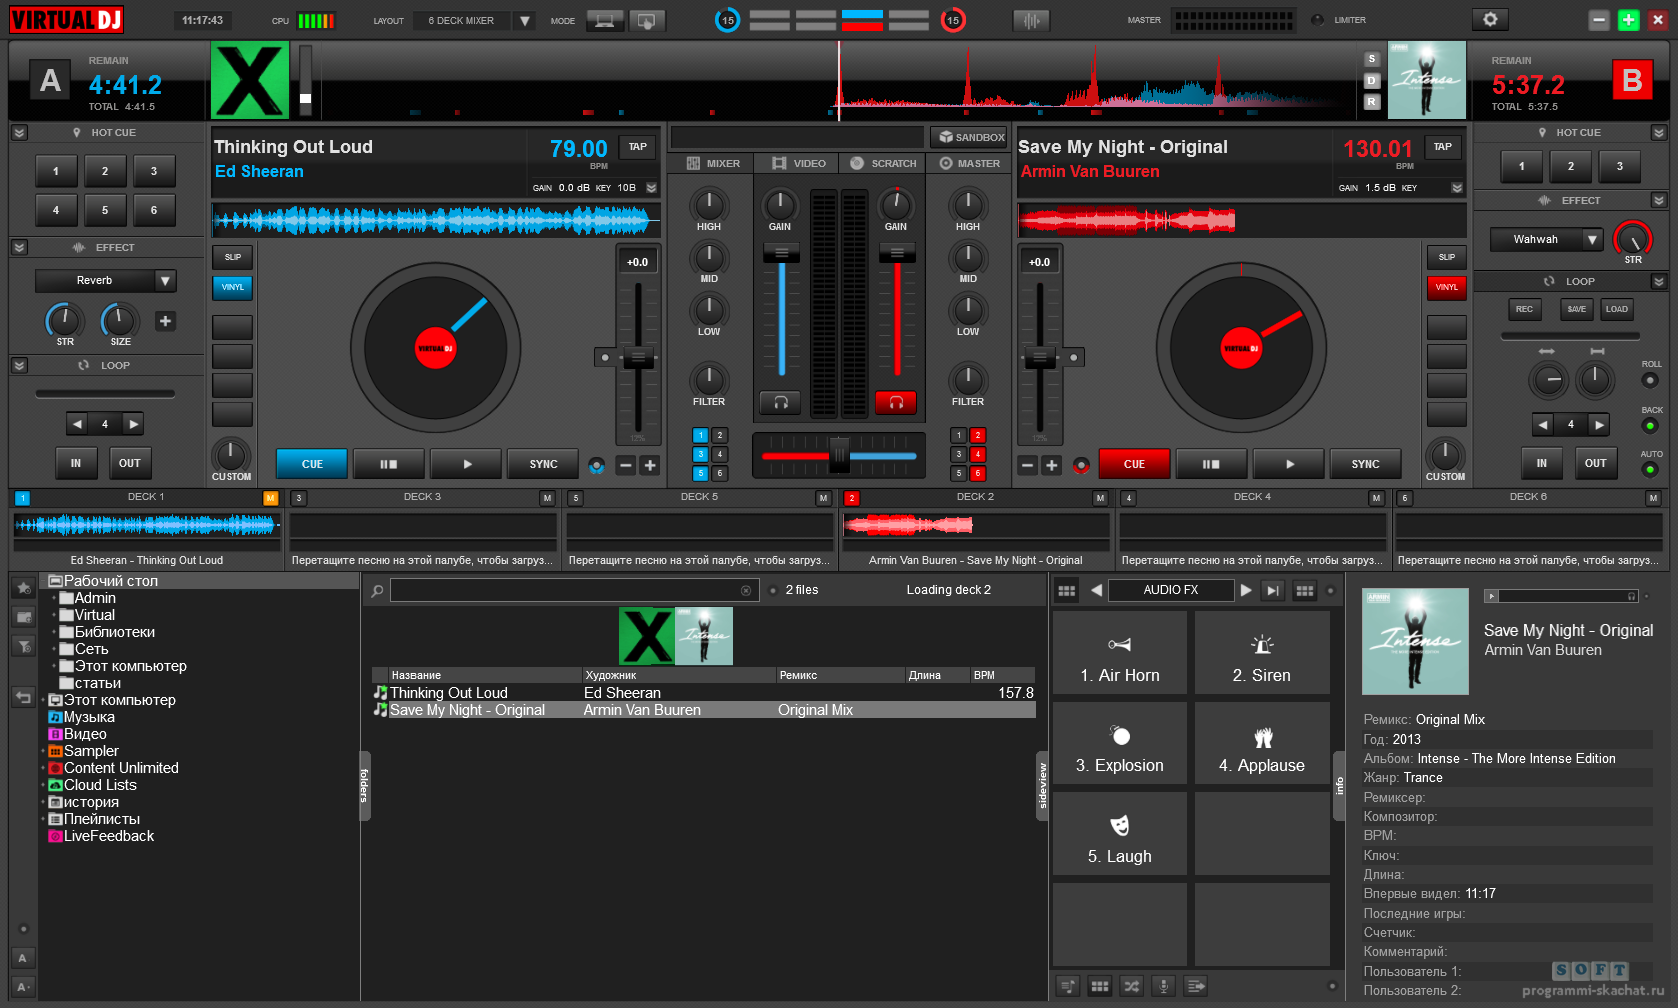Click the back arrow icon in browser sidebar
The image size is (1678, 1008).
[x=23, y=697]
